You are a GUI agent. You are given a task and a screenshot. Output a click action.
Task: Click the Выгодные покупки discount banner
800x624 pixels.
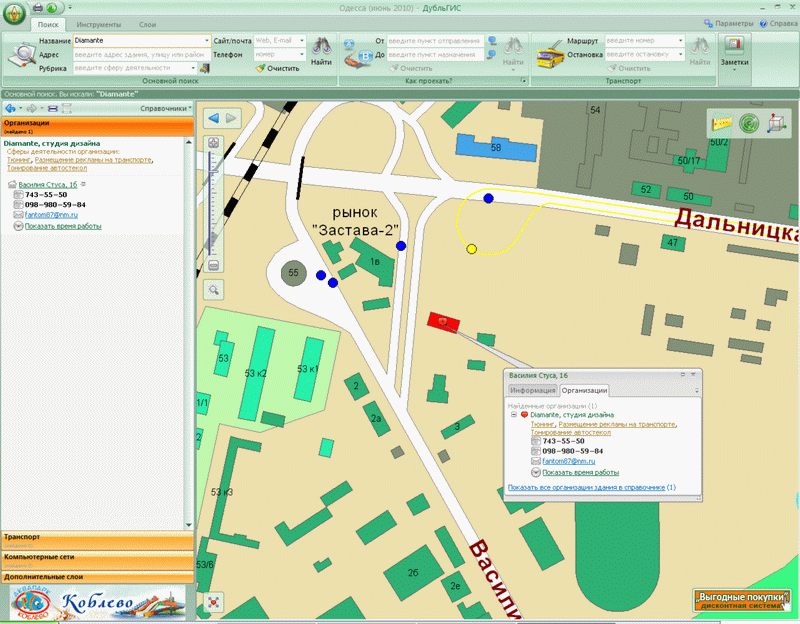(x=742, y=600)
